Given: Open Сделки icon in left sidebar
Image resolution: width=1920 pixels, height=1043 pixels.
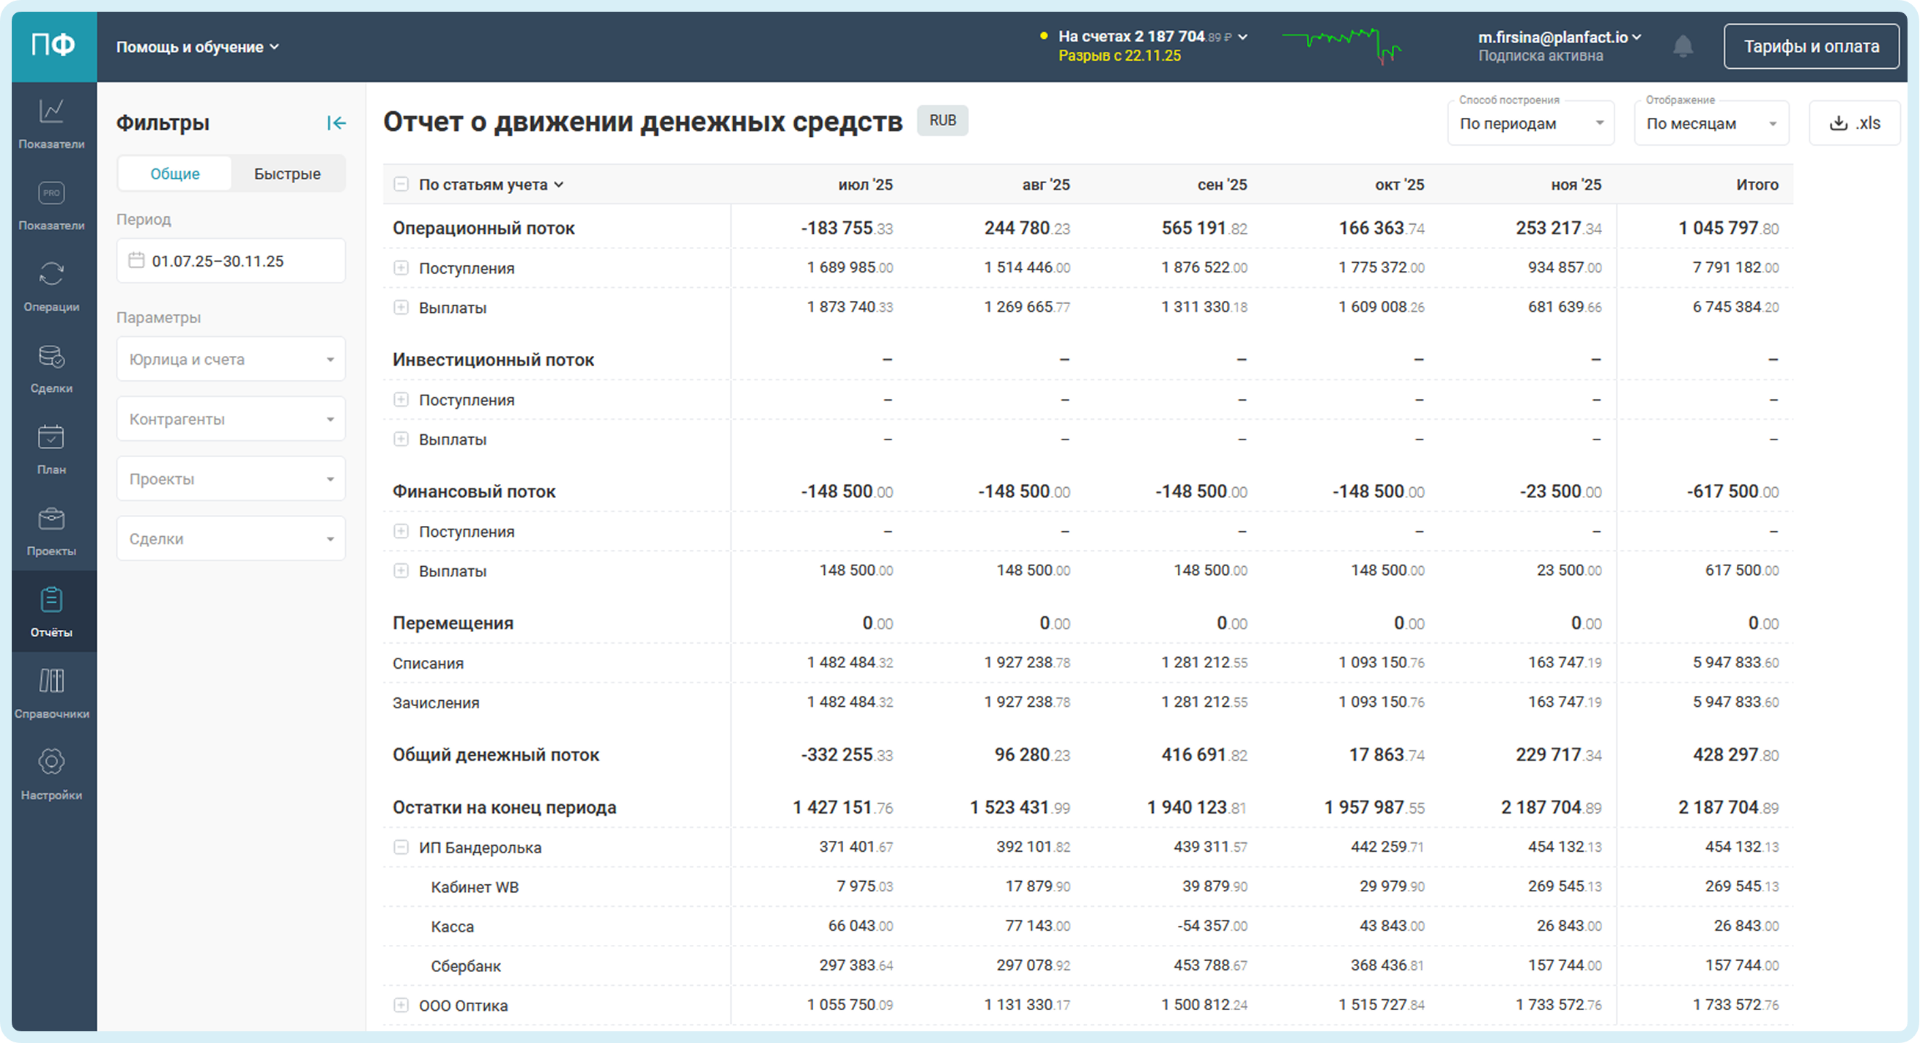Looking at the screenshot, I should point(52,367).
